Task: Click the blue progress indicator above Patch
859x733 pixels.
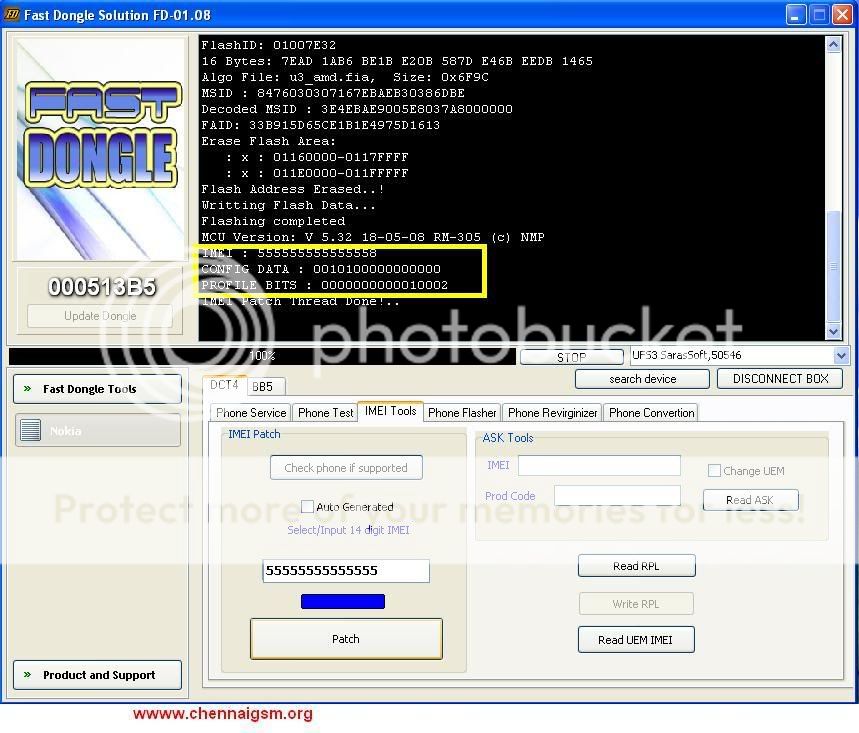Action: coord(343,601)
